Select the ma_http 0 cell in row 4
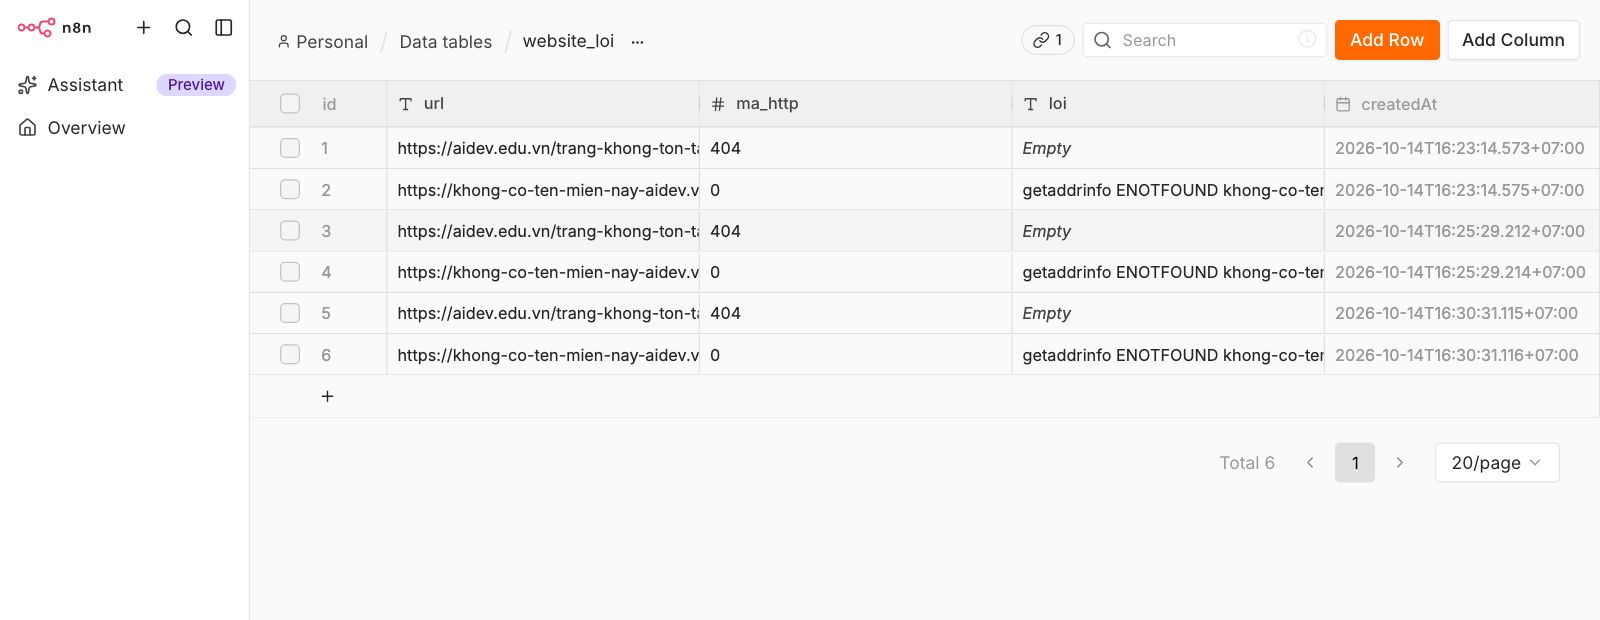The height and width of the screenshot is (620, 1600). coord(856,272)
